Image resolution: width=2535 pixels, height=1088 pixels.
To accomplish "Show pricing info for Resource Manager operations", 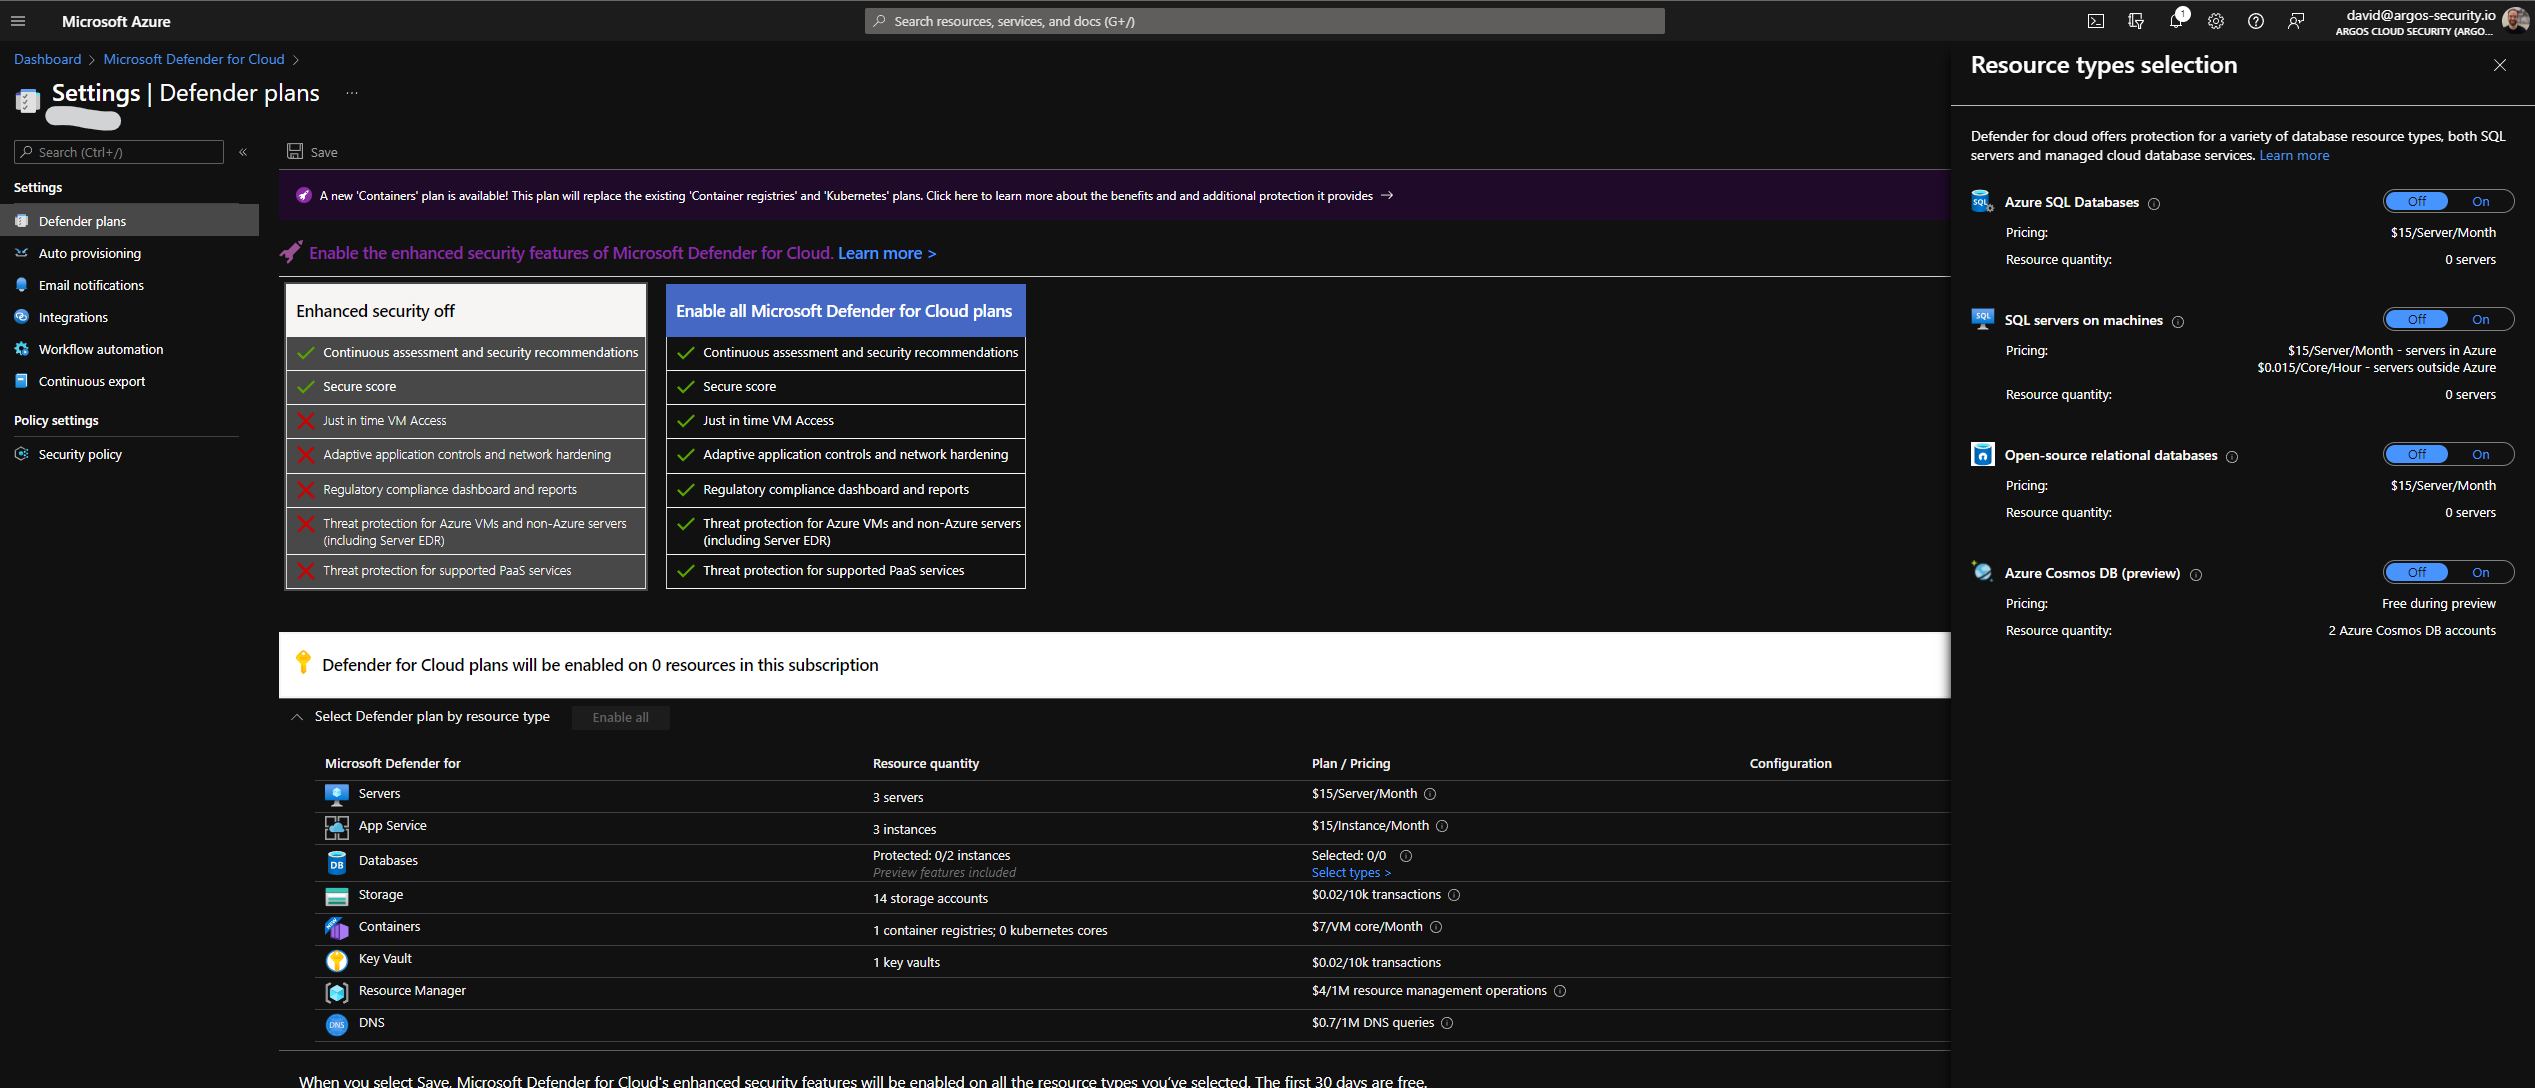I will coord(1560,991).
